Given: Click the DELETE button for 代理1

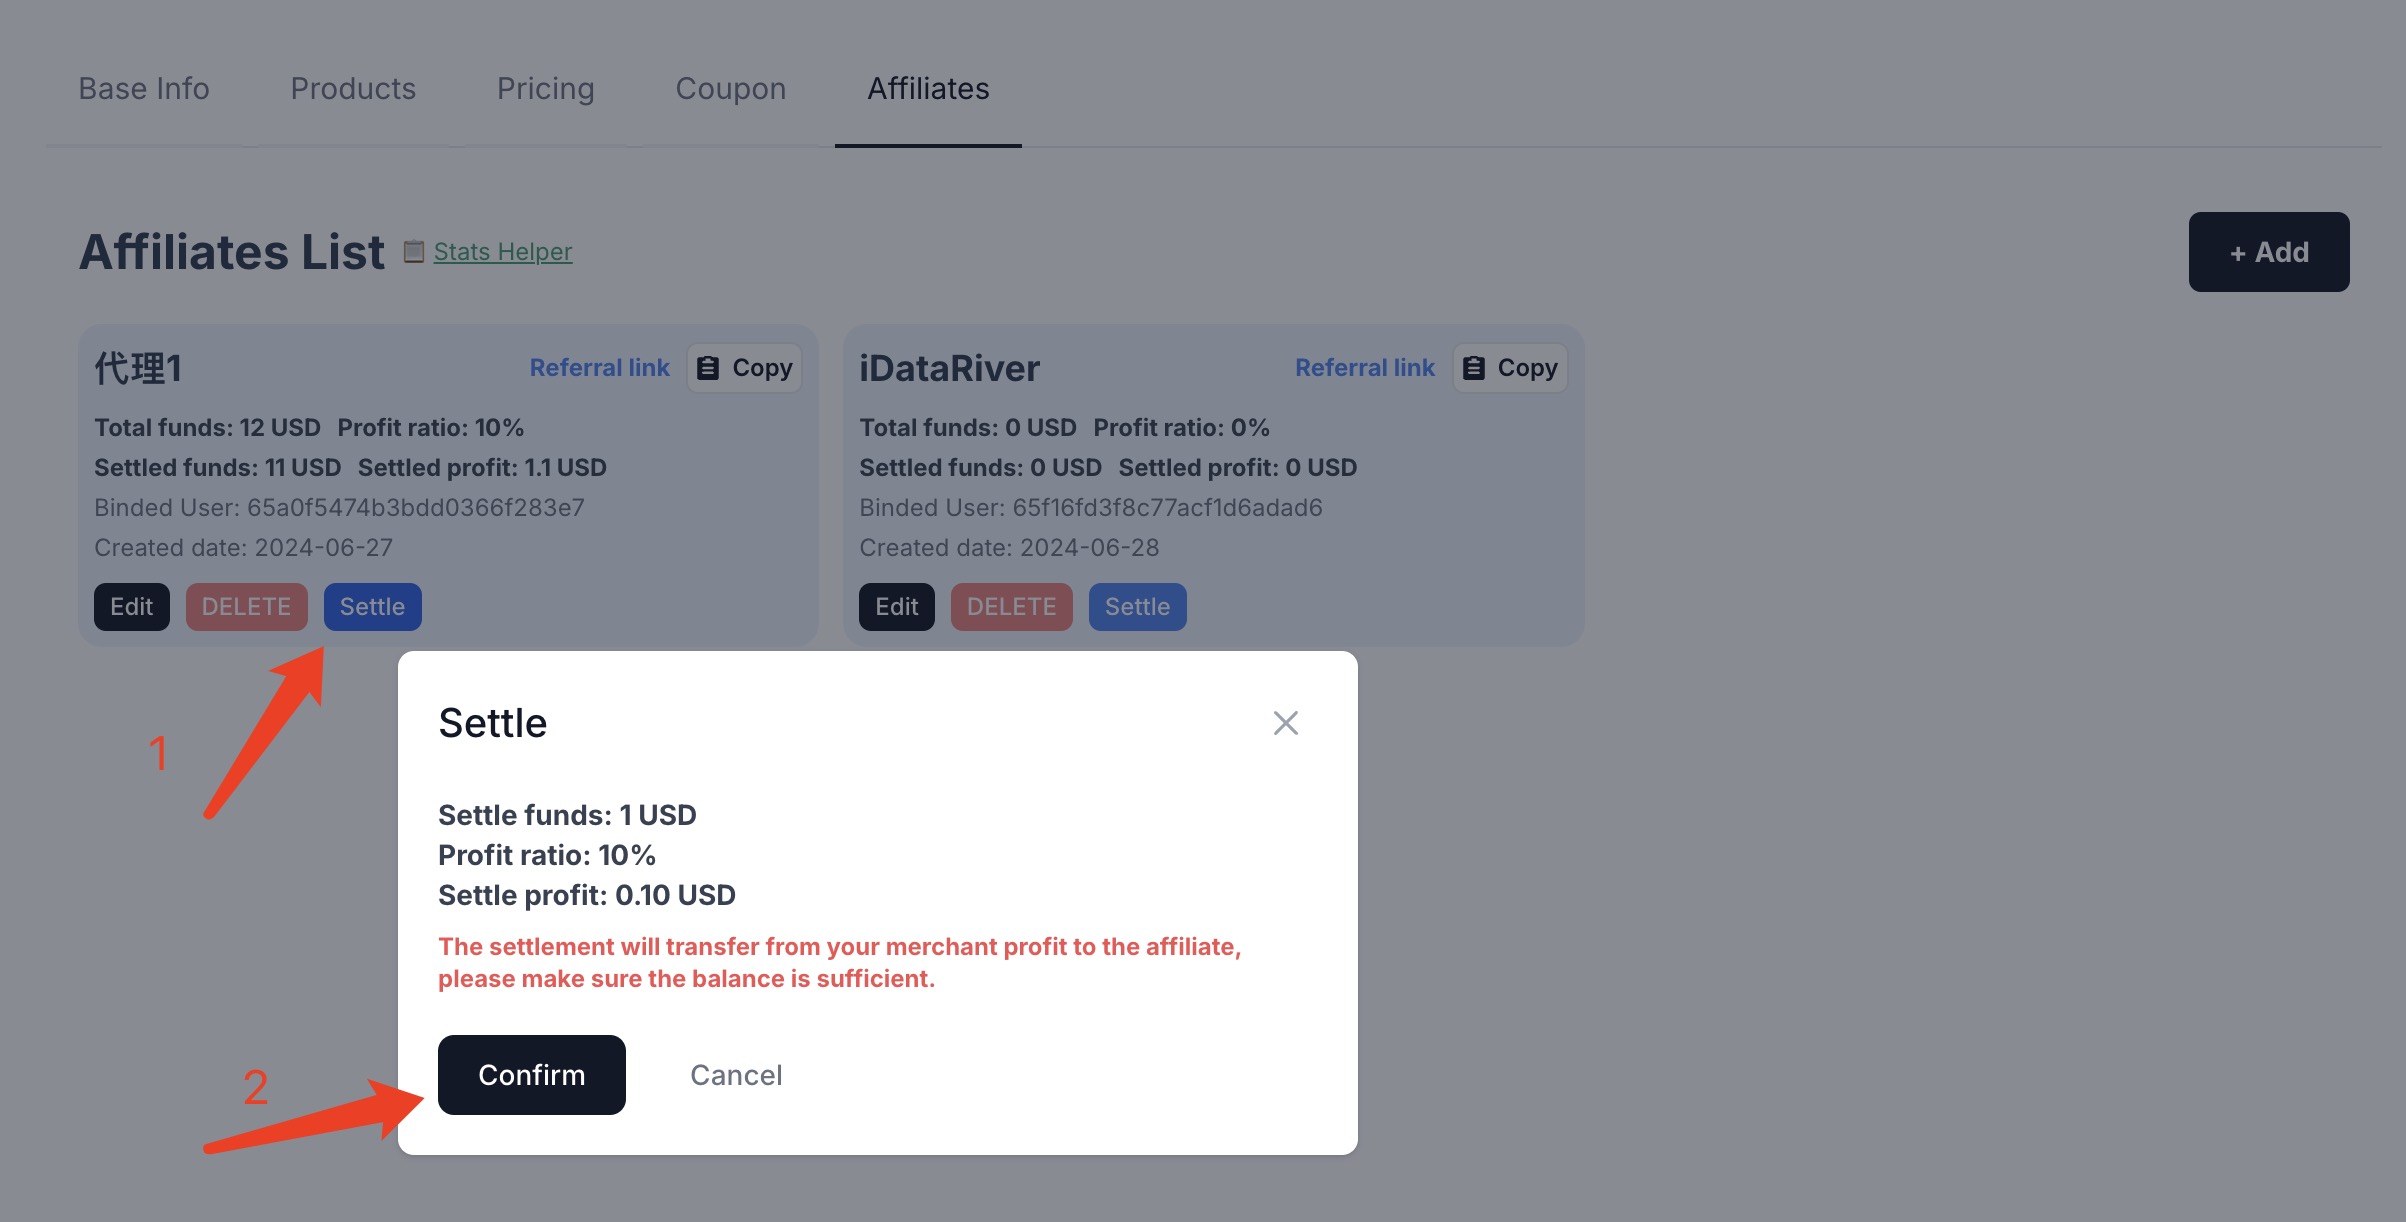Looking at the screenshot, I should click(x=246, y=606).
